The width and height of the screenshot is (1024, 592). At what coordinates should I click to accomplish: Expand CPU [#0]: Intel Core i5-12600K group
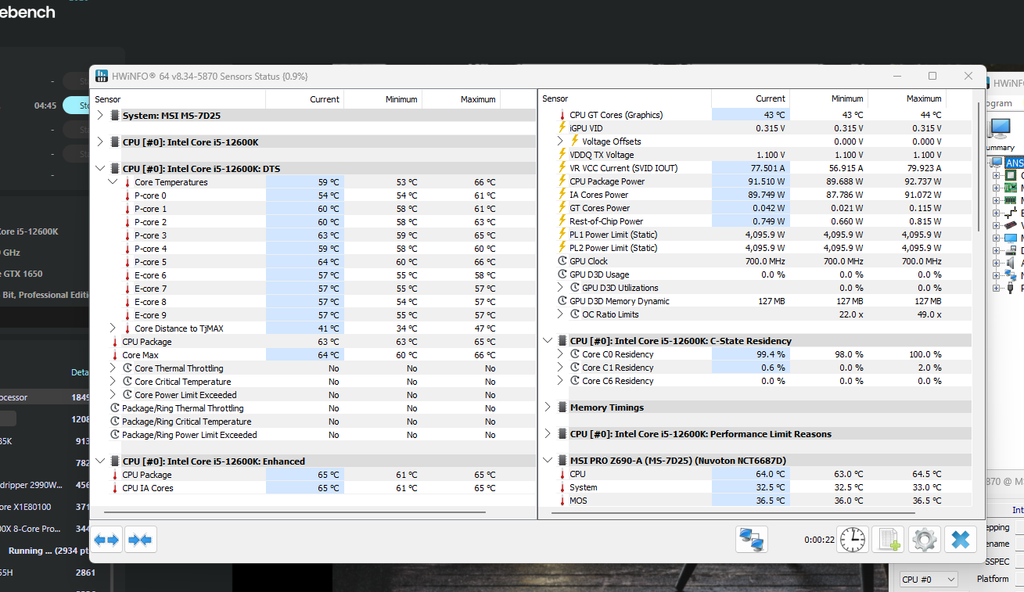[x=100, y=142]
